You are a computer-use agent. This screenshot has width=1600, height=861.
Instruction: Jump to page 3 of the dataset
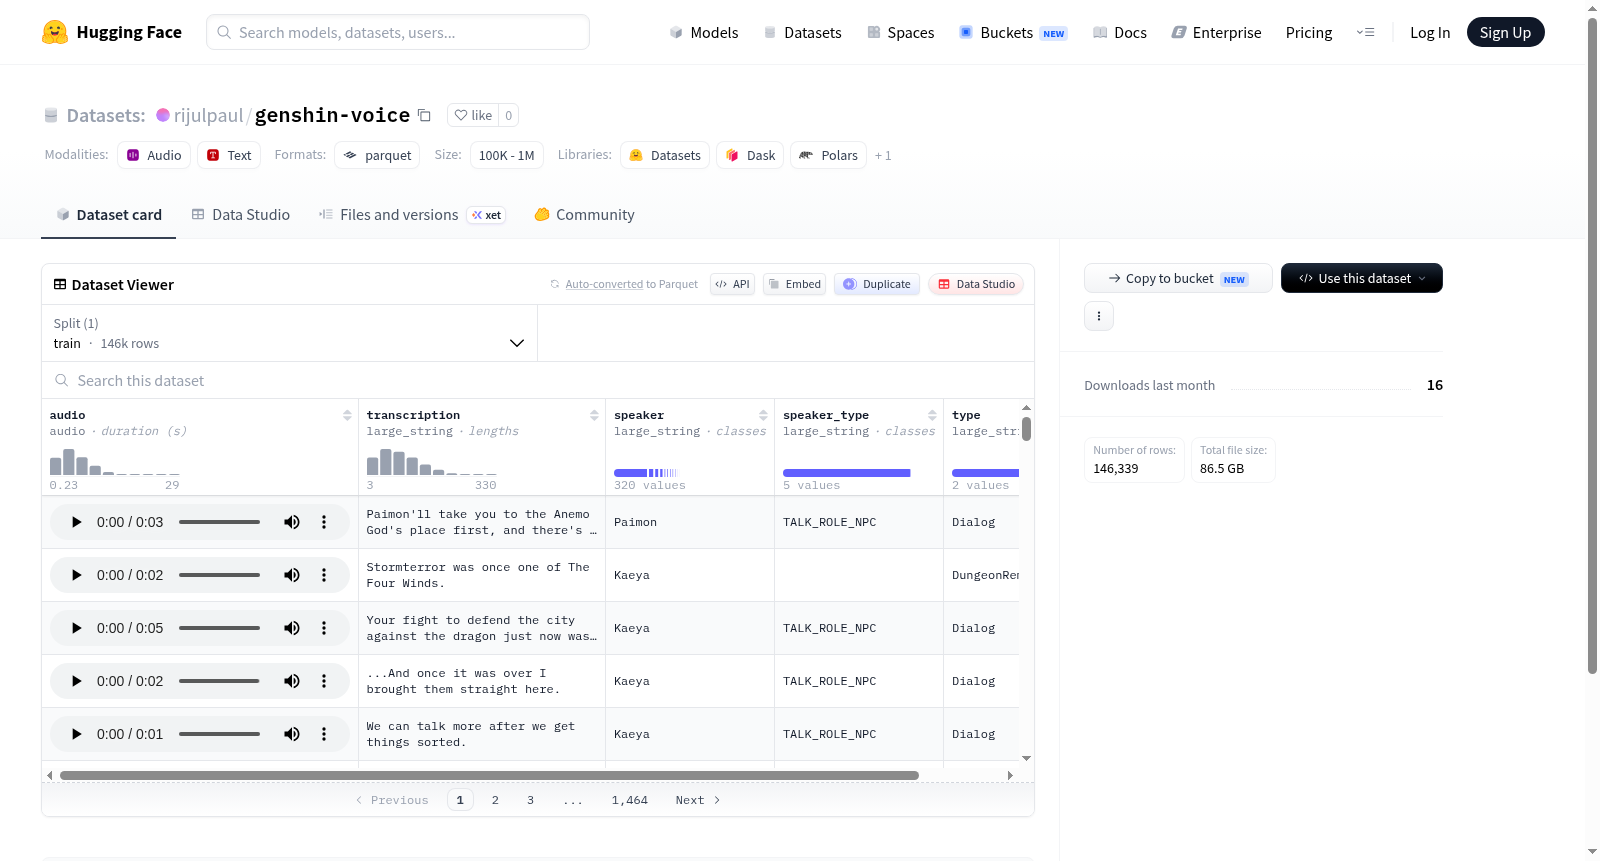[x=530, y=800]
